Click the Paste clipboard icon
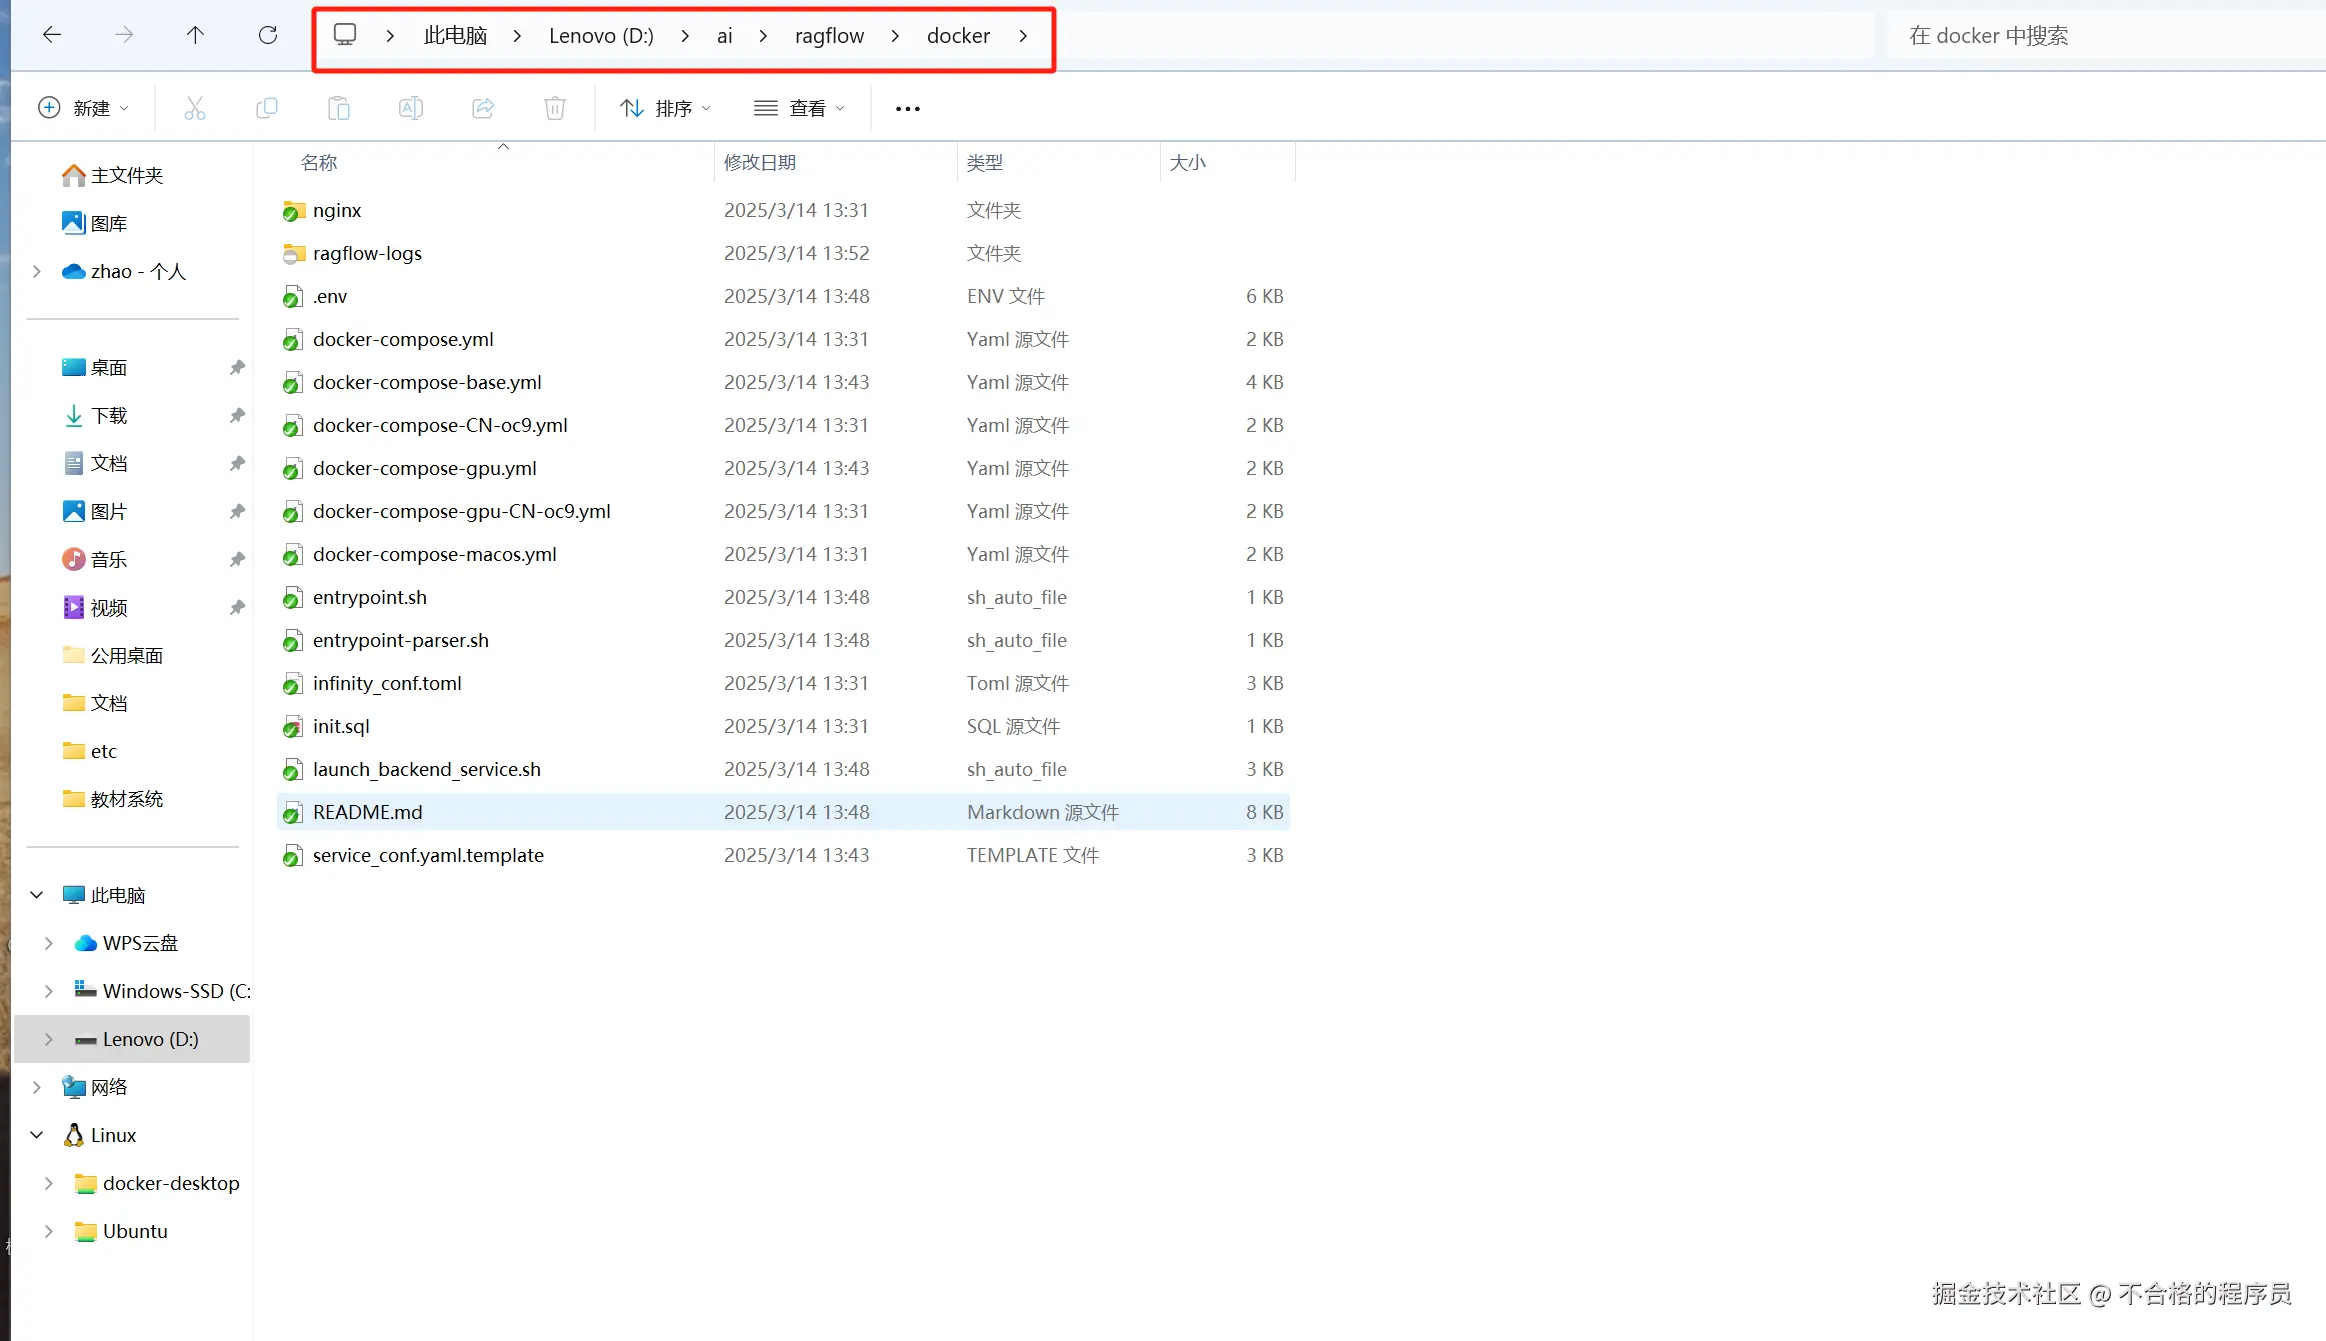Image resolution: width=2326 pixels, height=1341 pixels. click(x=339, y=108)
